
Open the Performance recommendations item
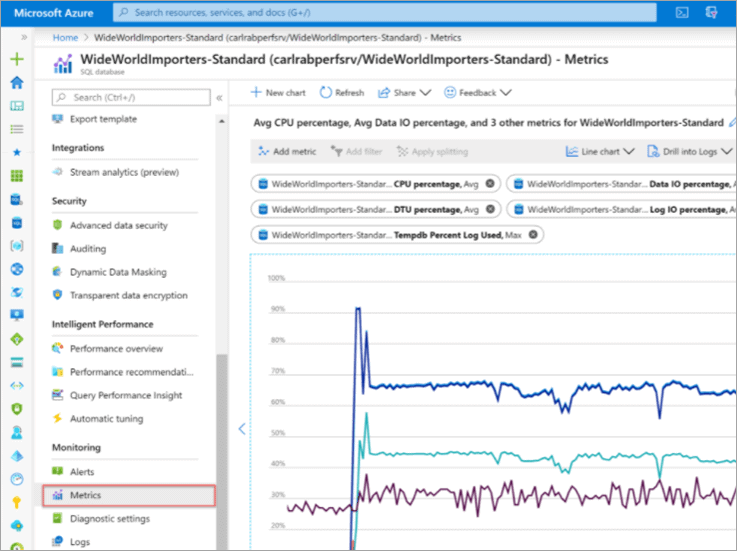(132, 372)
